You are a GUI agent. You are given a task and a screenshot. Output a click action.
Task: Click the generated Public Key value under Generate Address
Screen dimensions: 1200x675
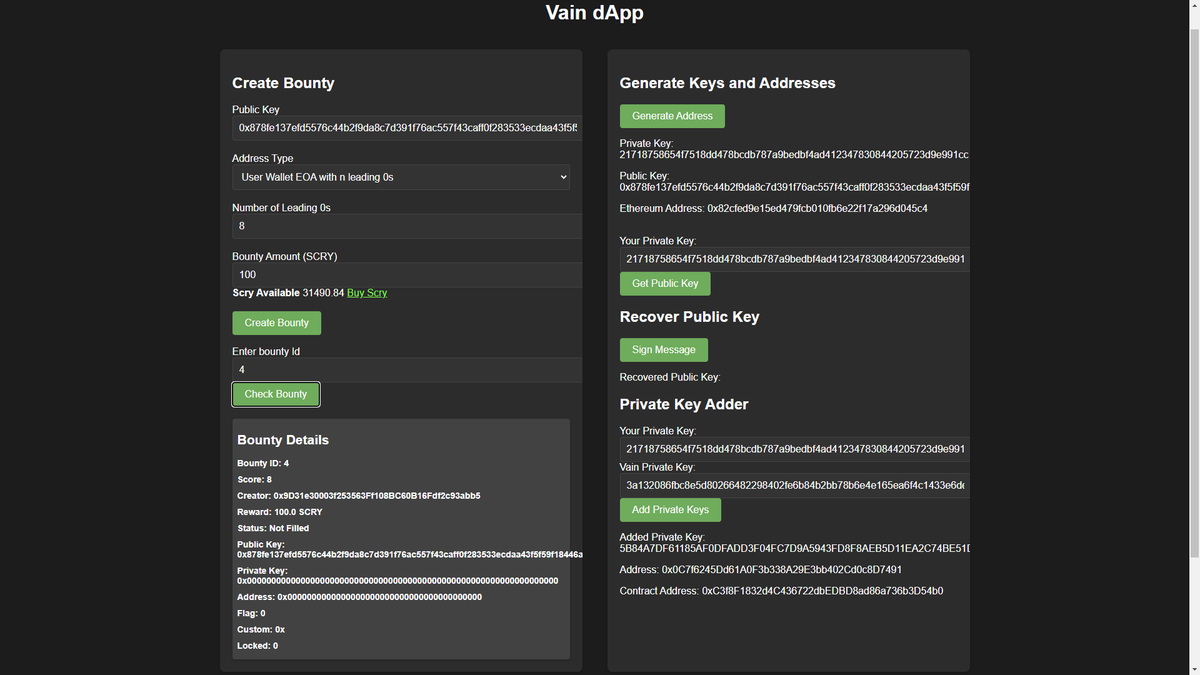pos(795,187)
